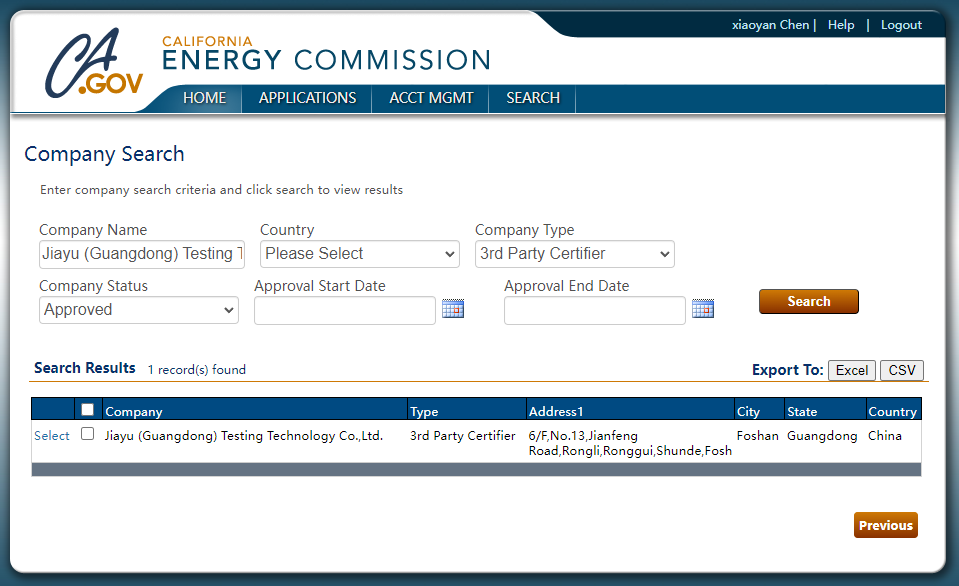This screenshot has width=959, height=586.
Task: Open Approval Start Date calendar picker
Action: pyautogui.click(x=452, y=309)
